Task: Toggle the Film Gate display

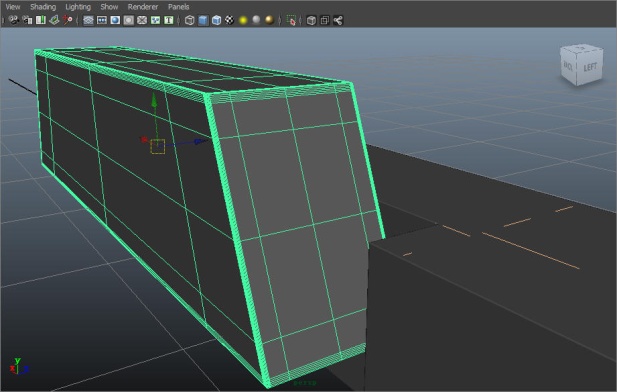Action: pyautogui.click(x=102, y=20)
